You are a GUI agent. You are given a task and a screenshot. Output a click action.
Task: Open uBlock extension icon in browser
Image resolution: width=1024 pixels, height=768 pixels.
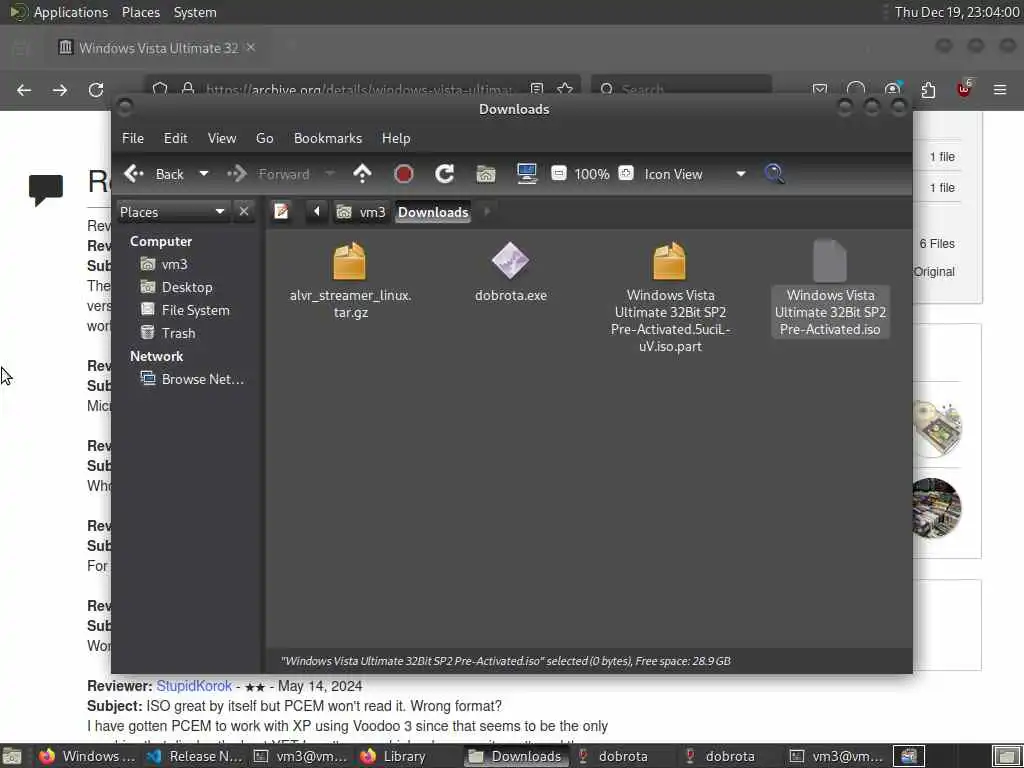tap(965, 89)
